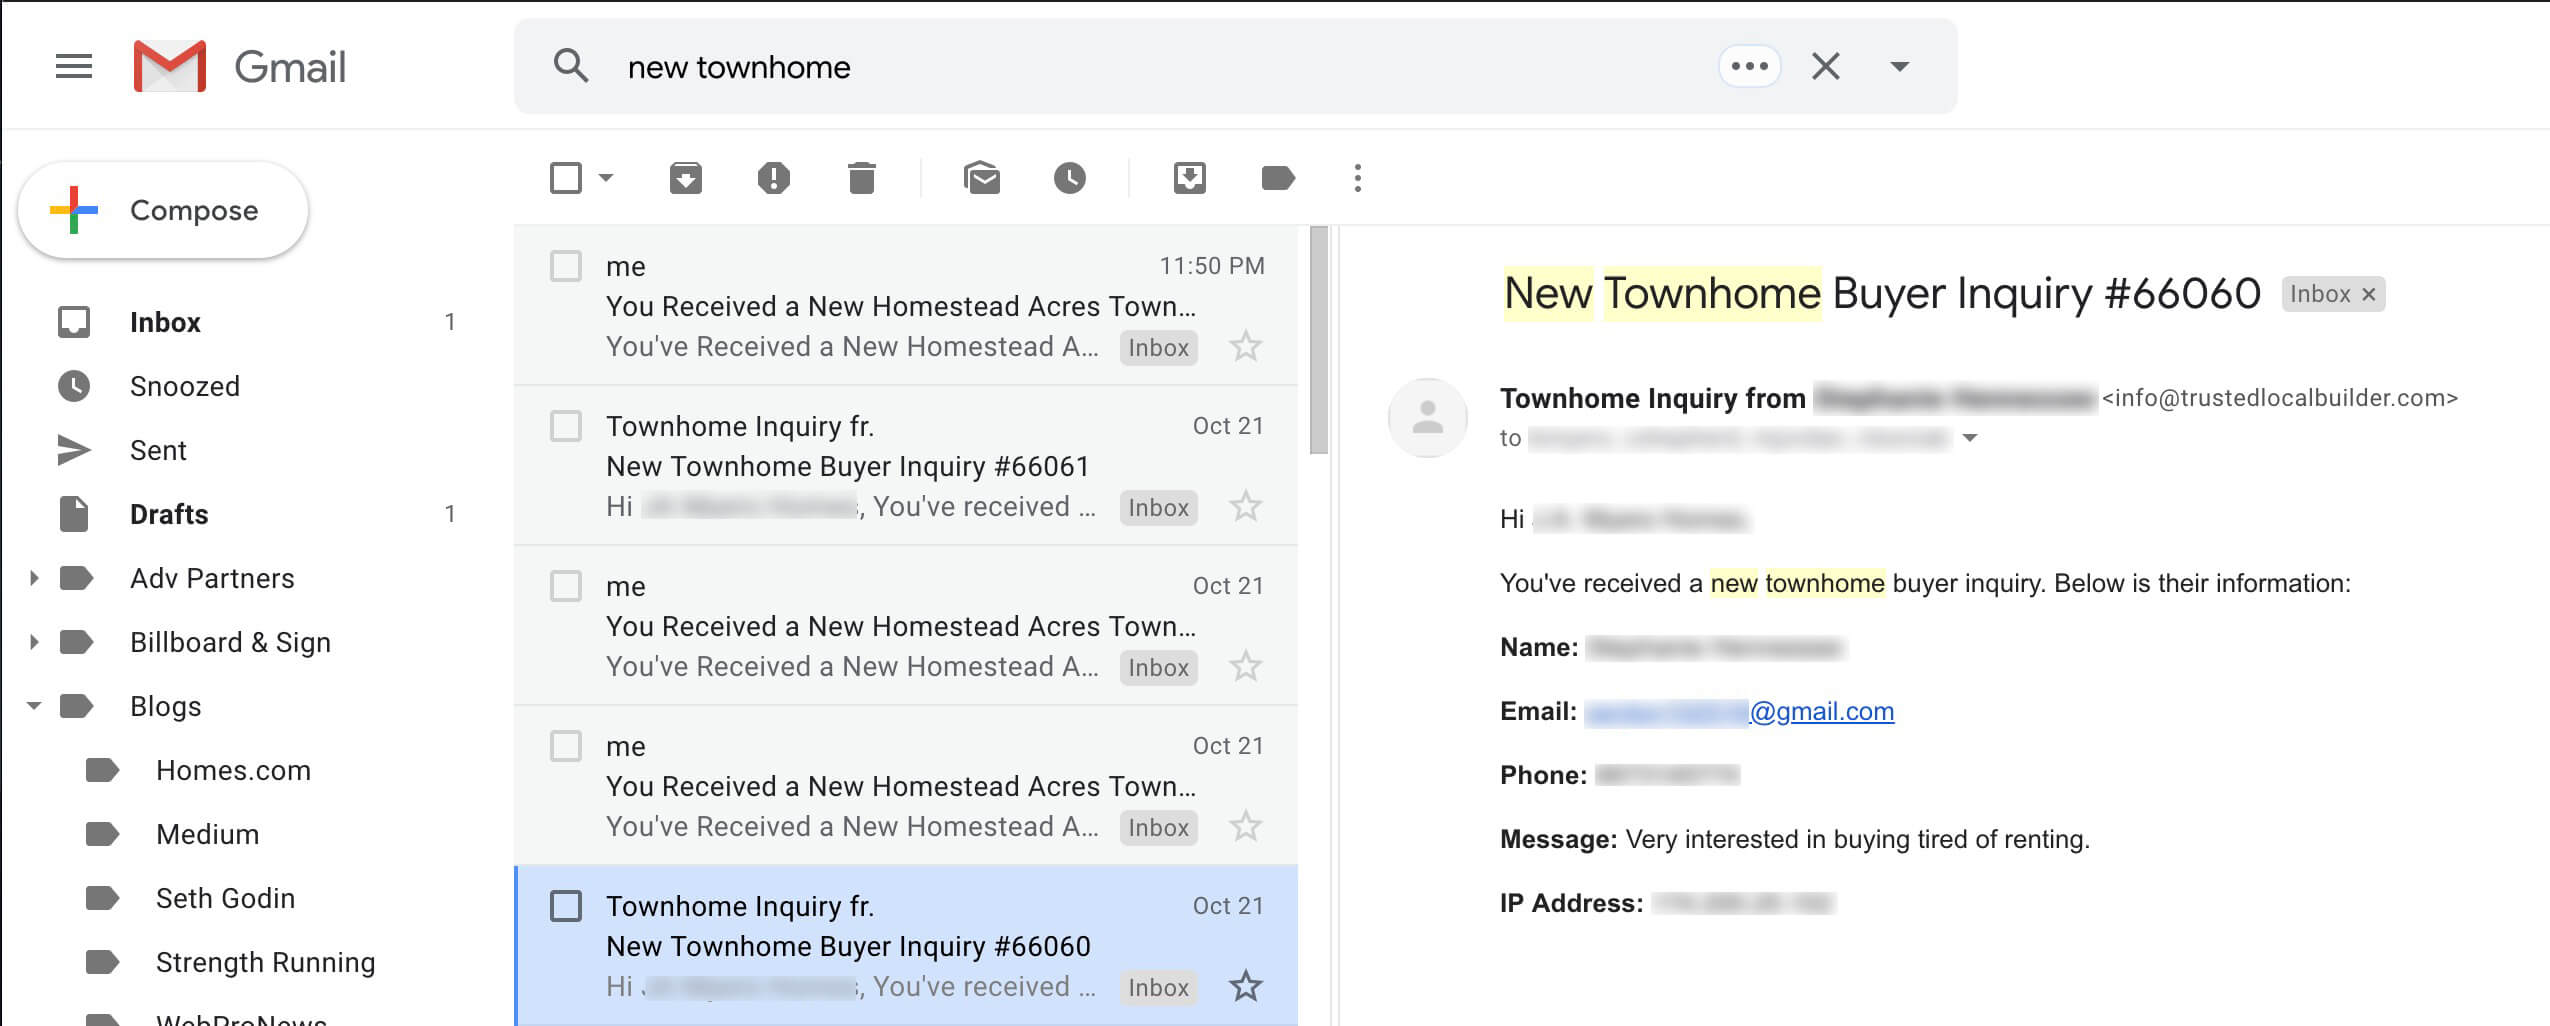The height and width of the screenshot is (1026, 2550).
Task: Star the Inquiry #66060 email
Action: [1245, 986]
